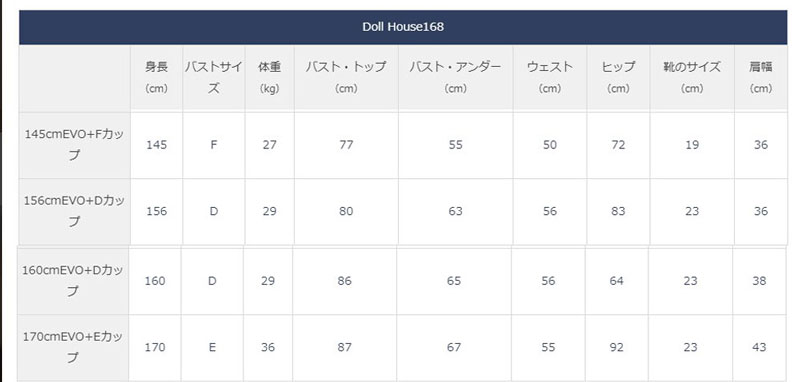
Task: Click weight value 27 in 145cm row
Action: pos(269,145)
